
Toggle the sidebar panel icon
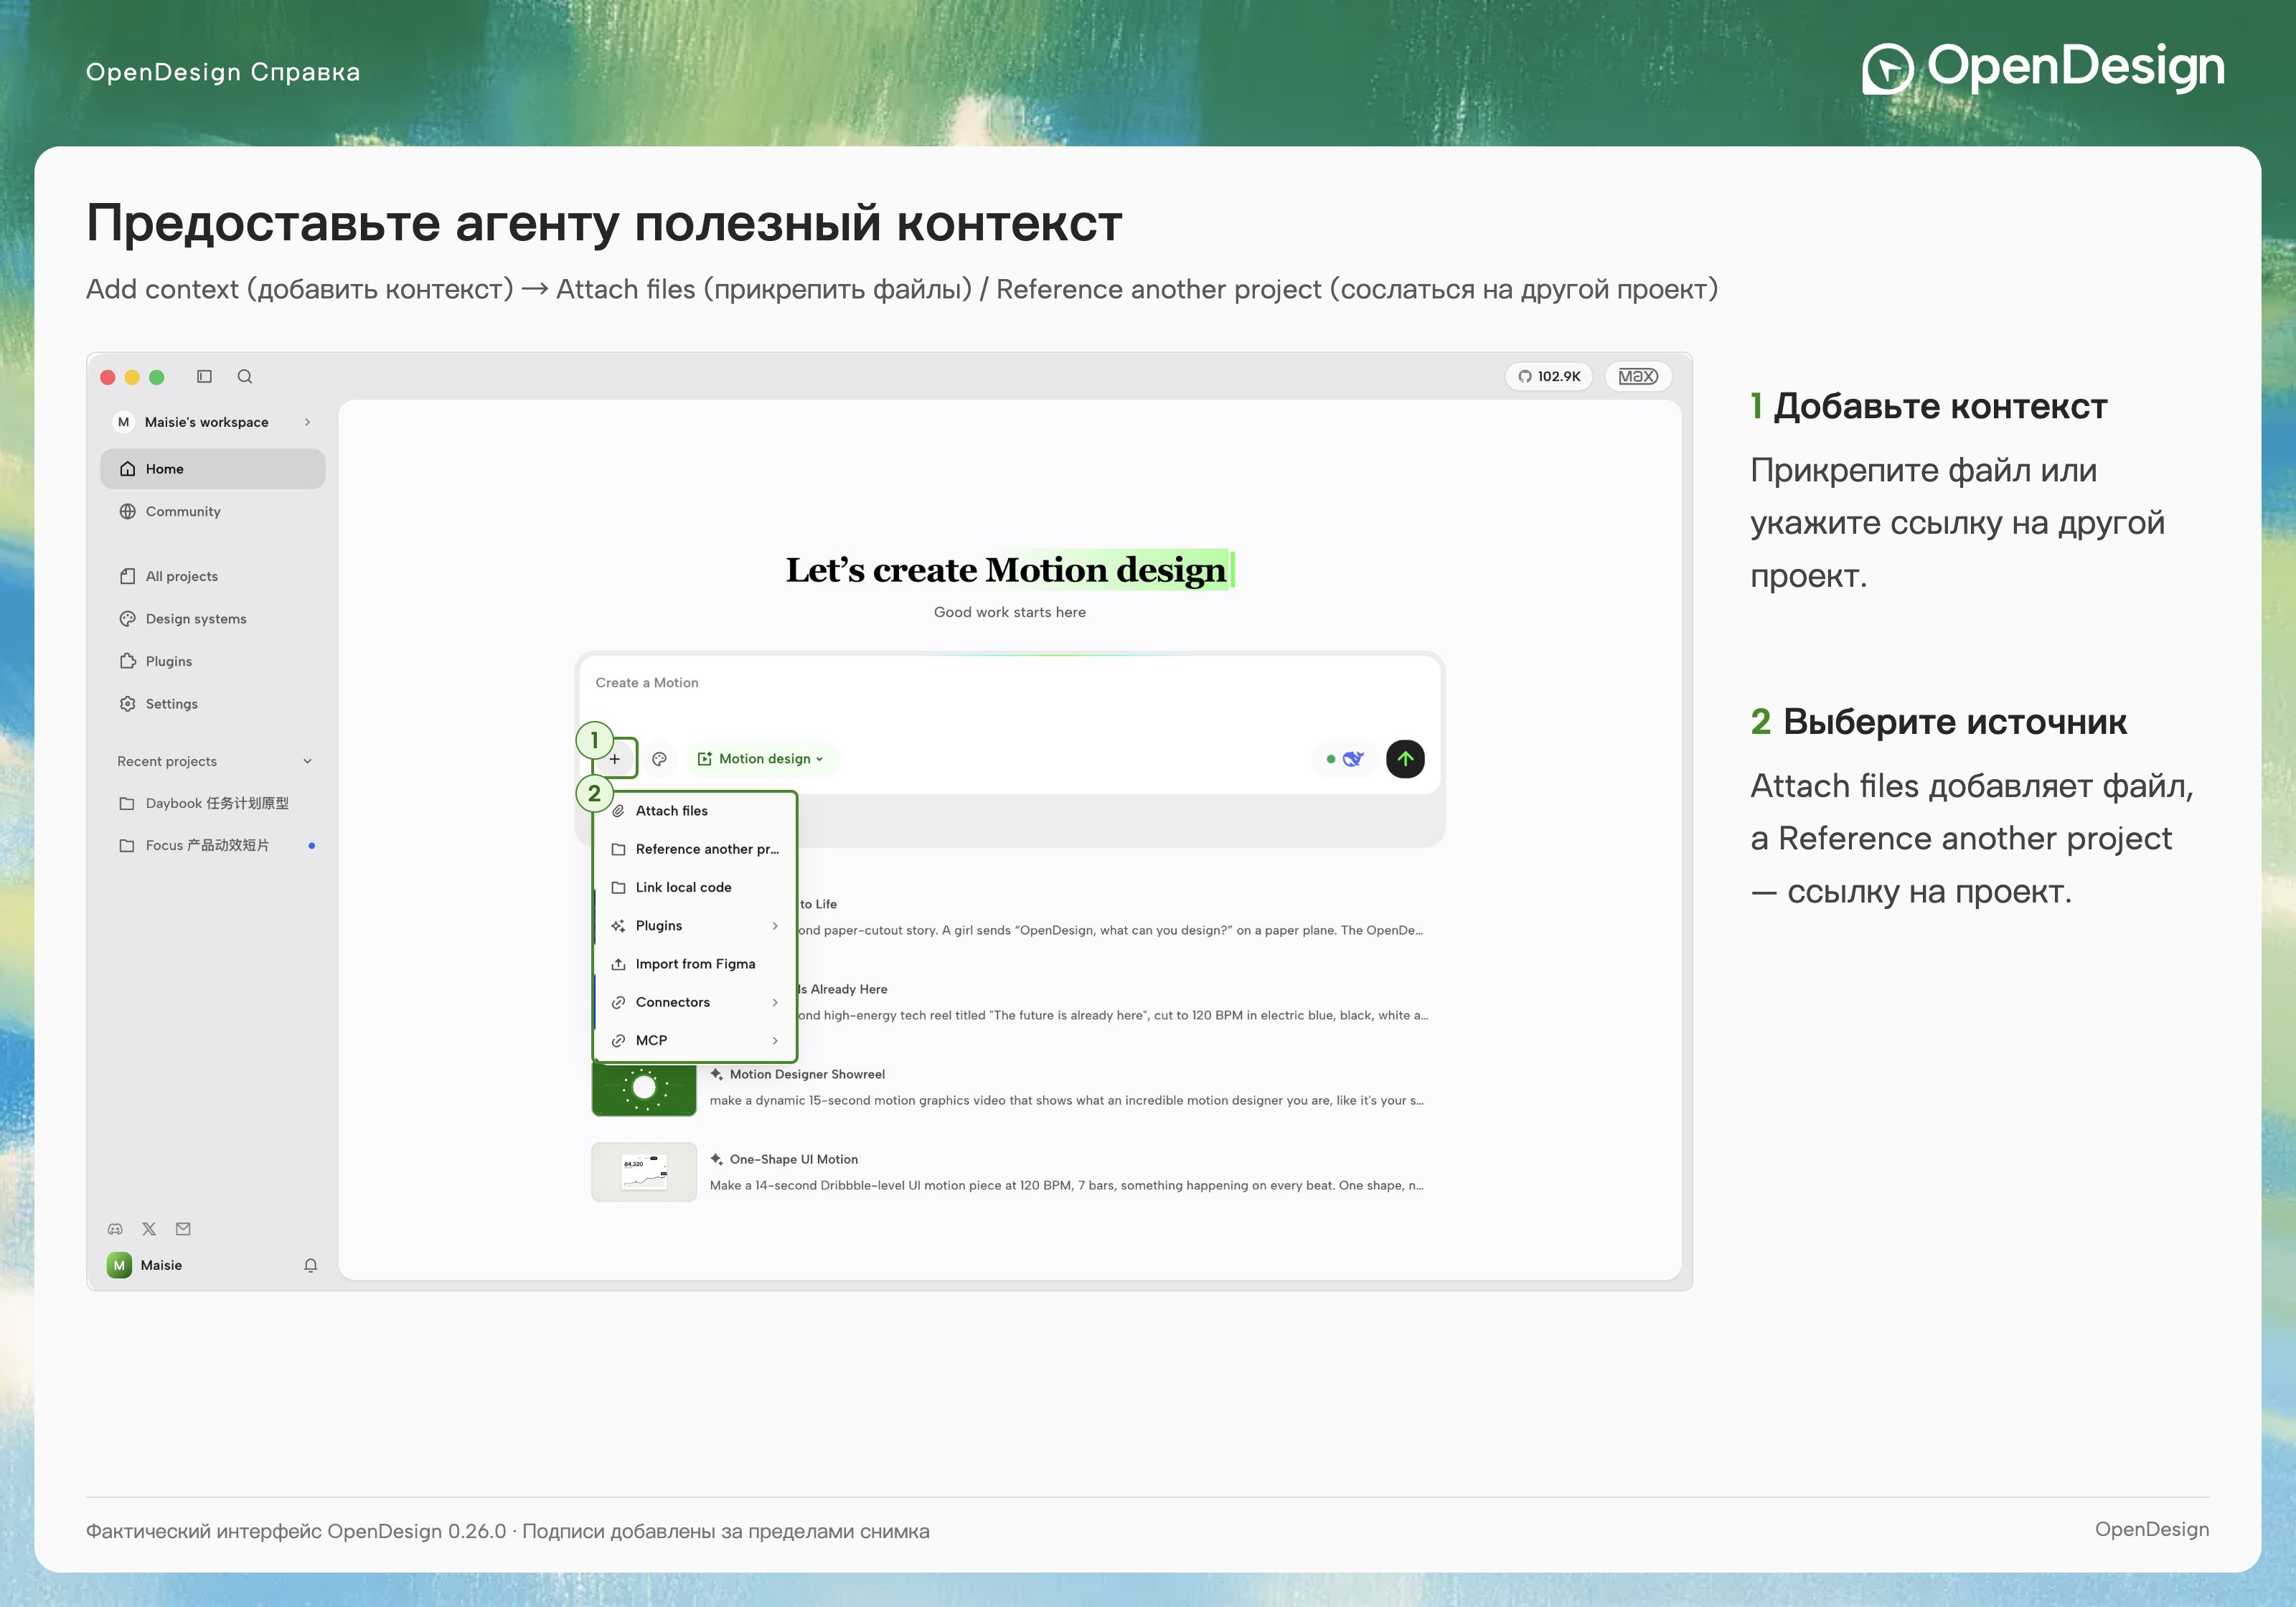click(x=204, y=376)
